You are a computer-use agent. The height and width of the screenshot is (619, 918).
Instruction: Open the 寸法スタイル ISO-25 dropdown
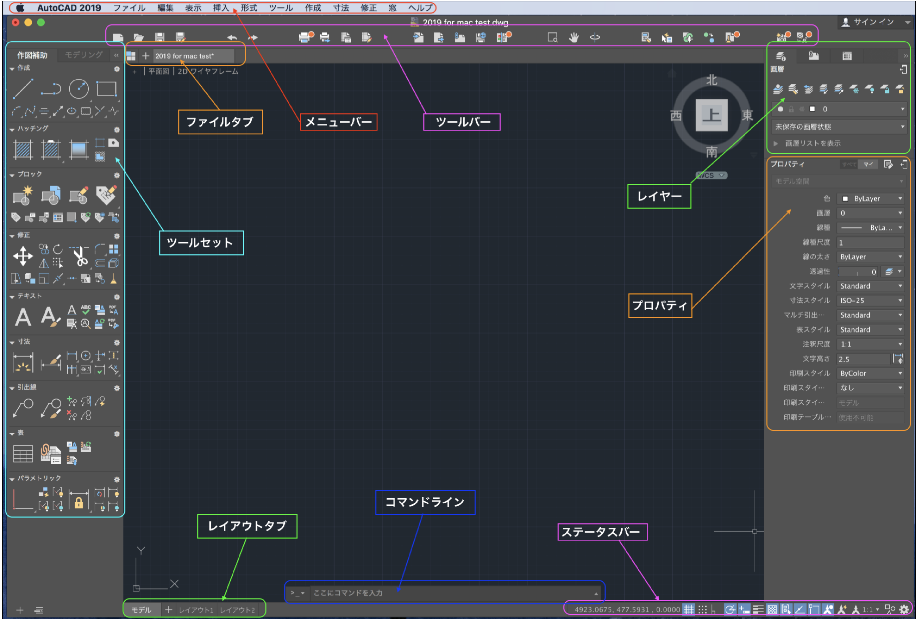tap(871, 300)
